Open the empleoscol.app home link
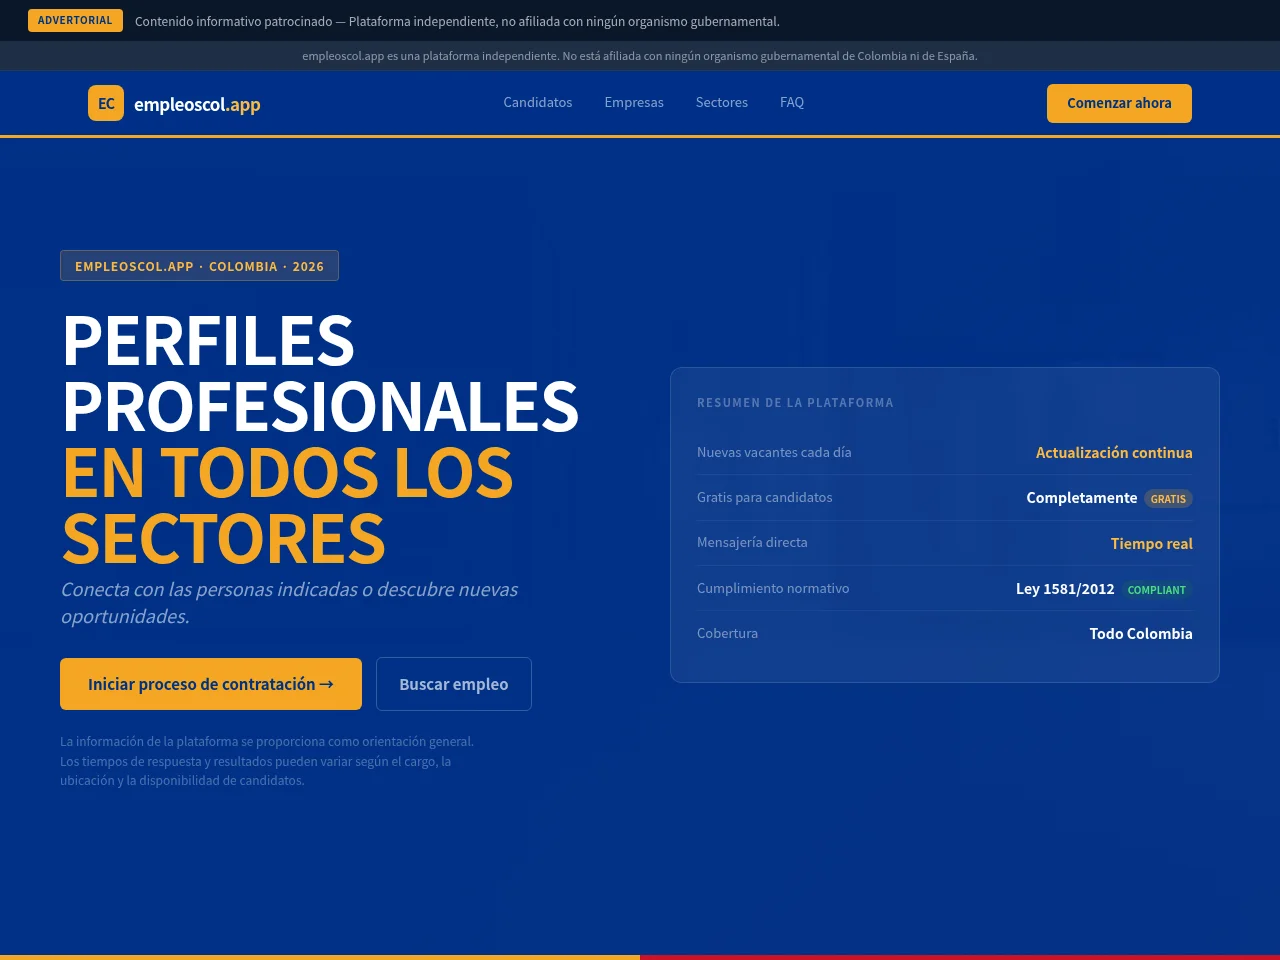 174,104
